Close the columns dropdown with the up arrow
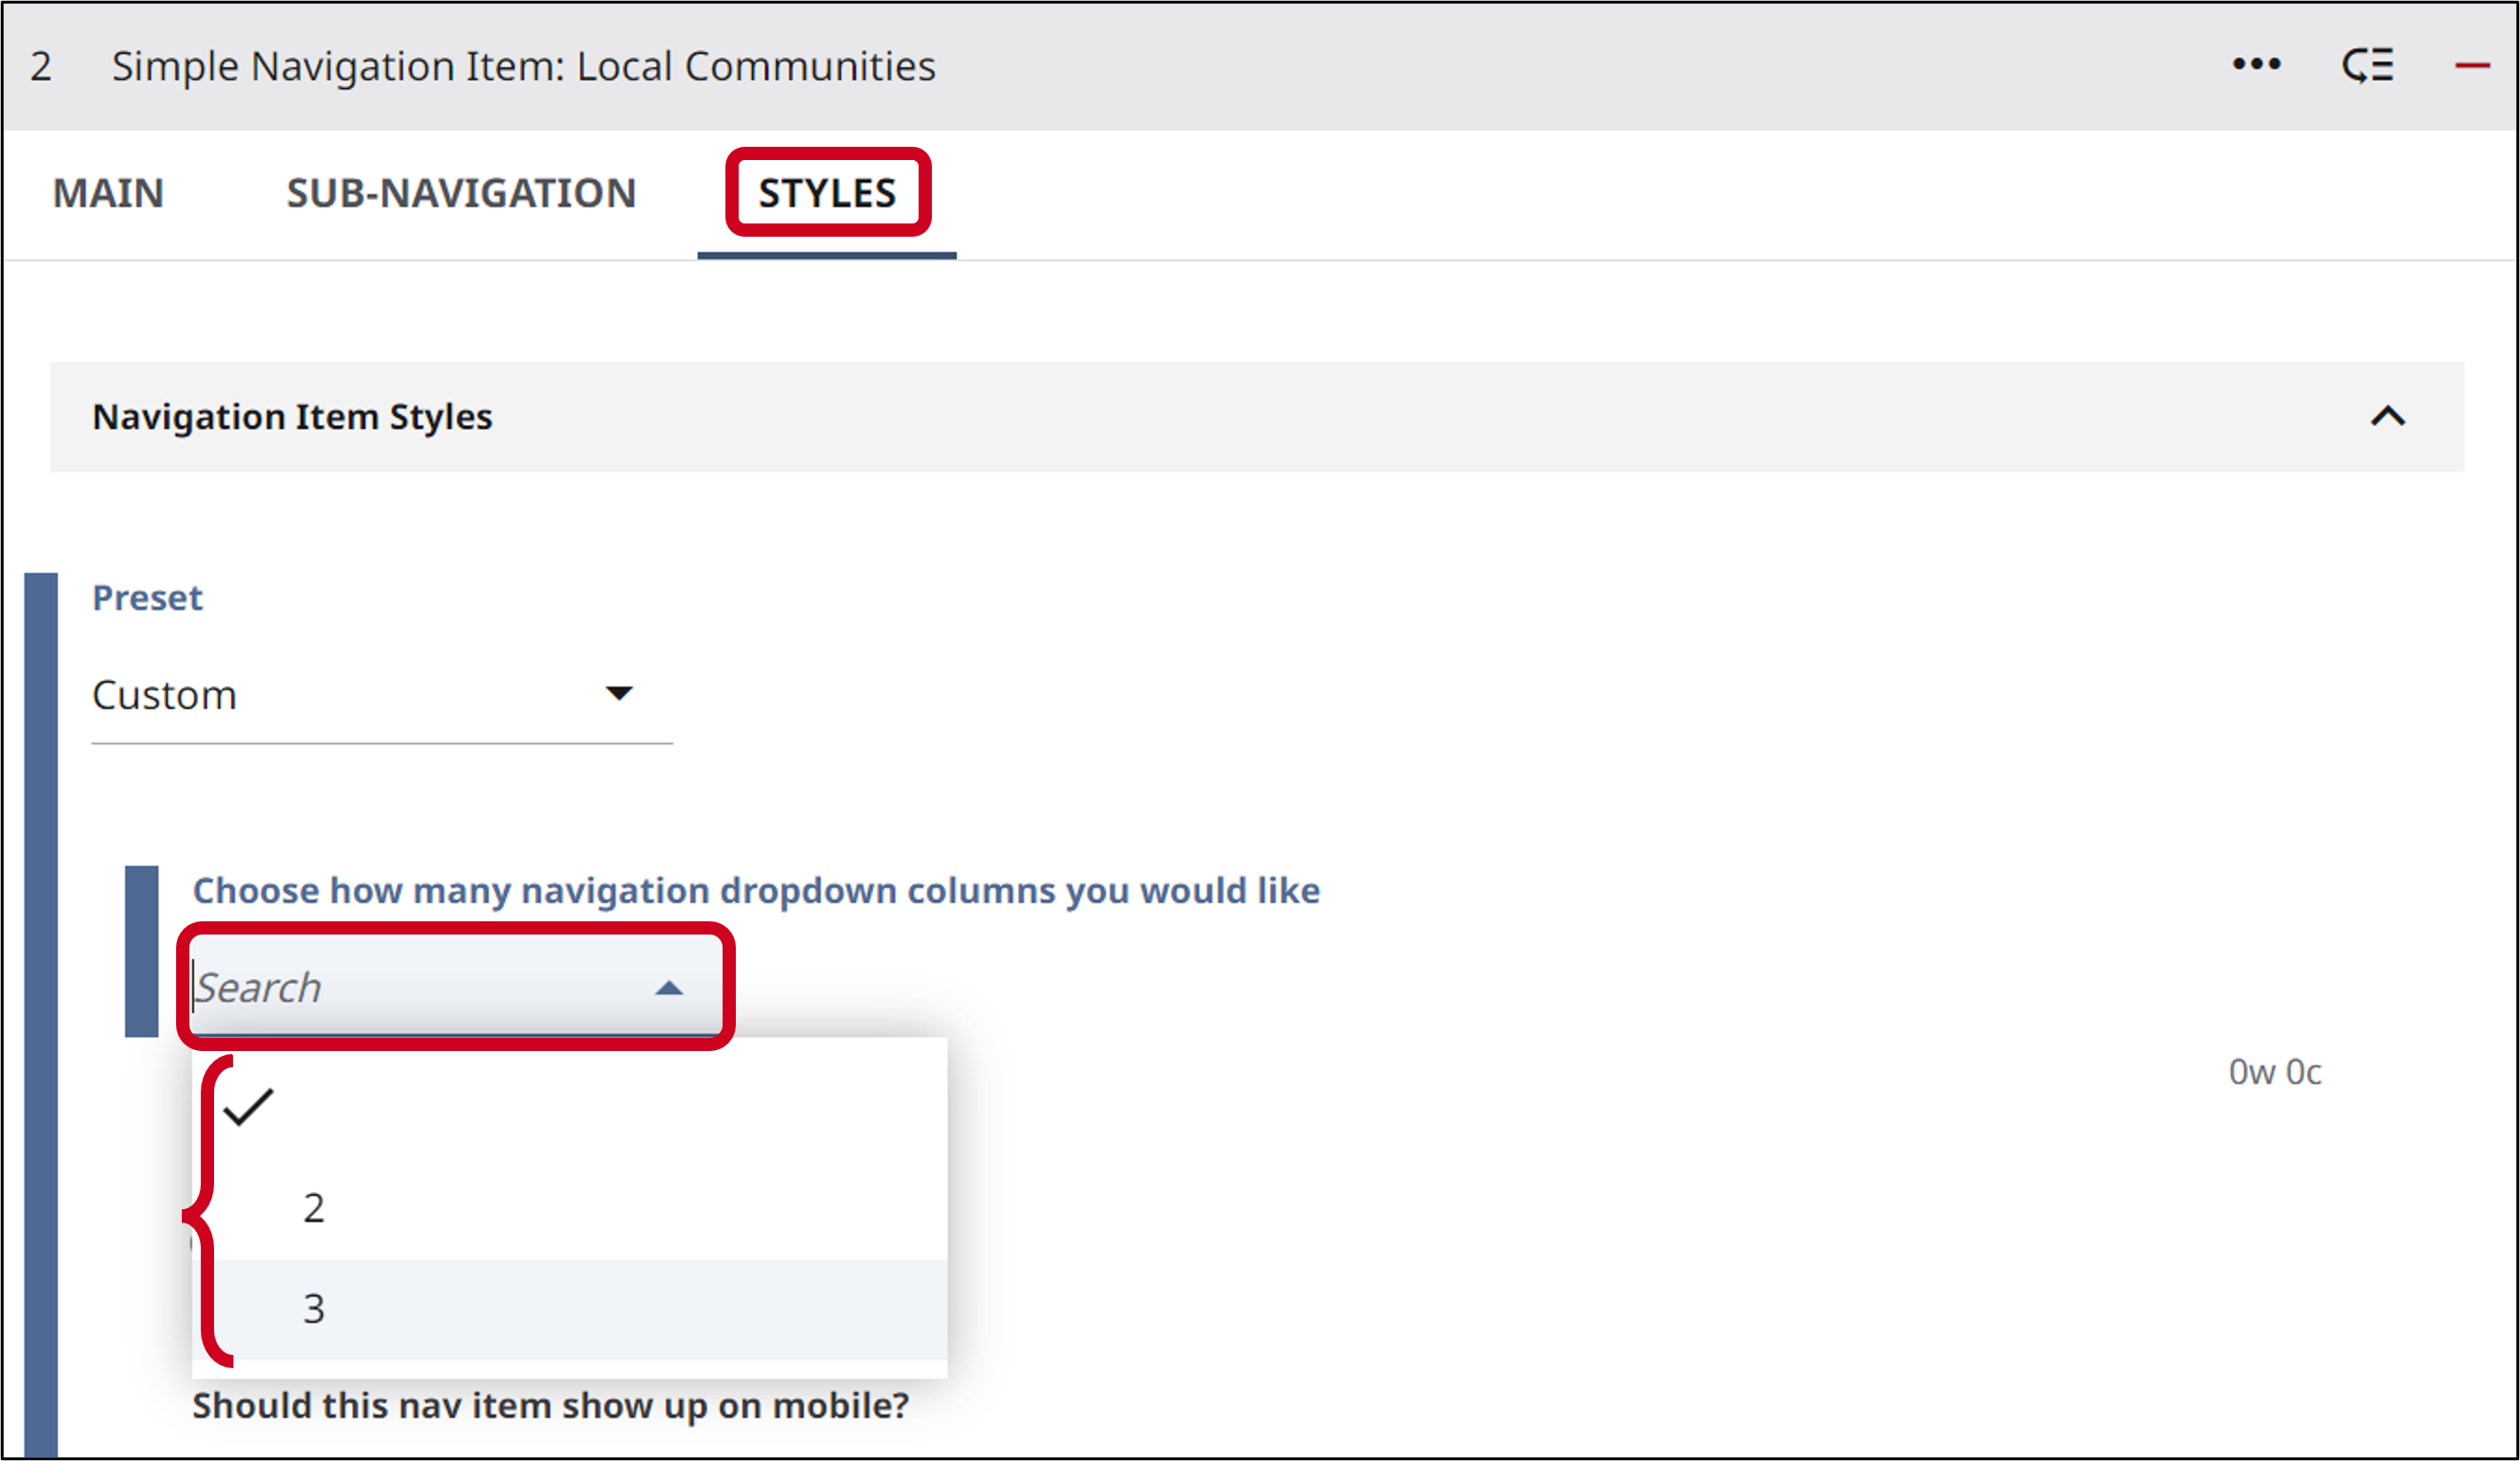Screen dimensions: 2520x1461 pyautogui.click(x=669, y=989)
